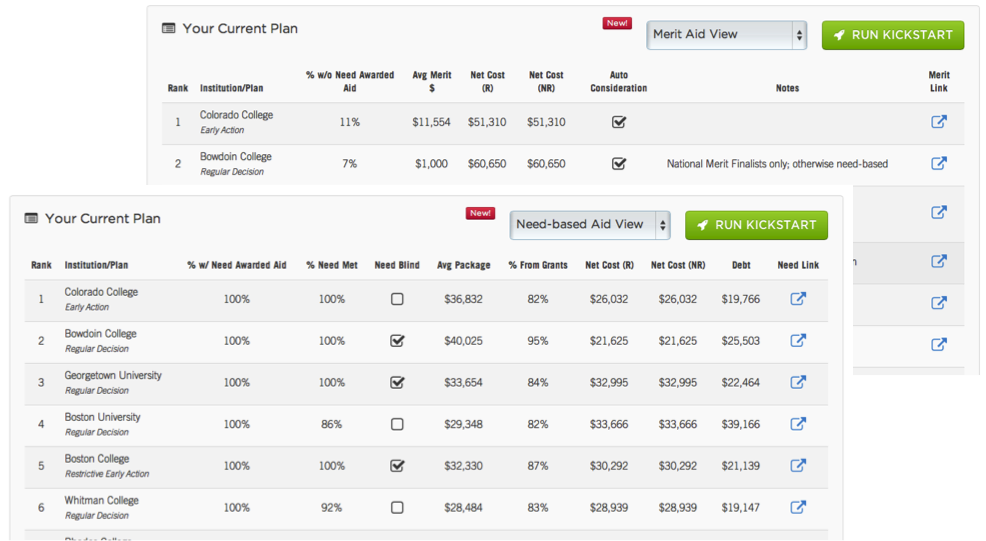Open Boston College need link icon
This screenshot has height=541, width=986.
click(798, 466)
